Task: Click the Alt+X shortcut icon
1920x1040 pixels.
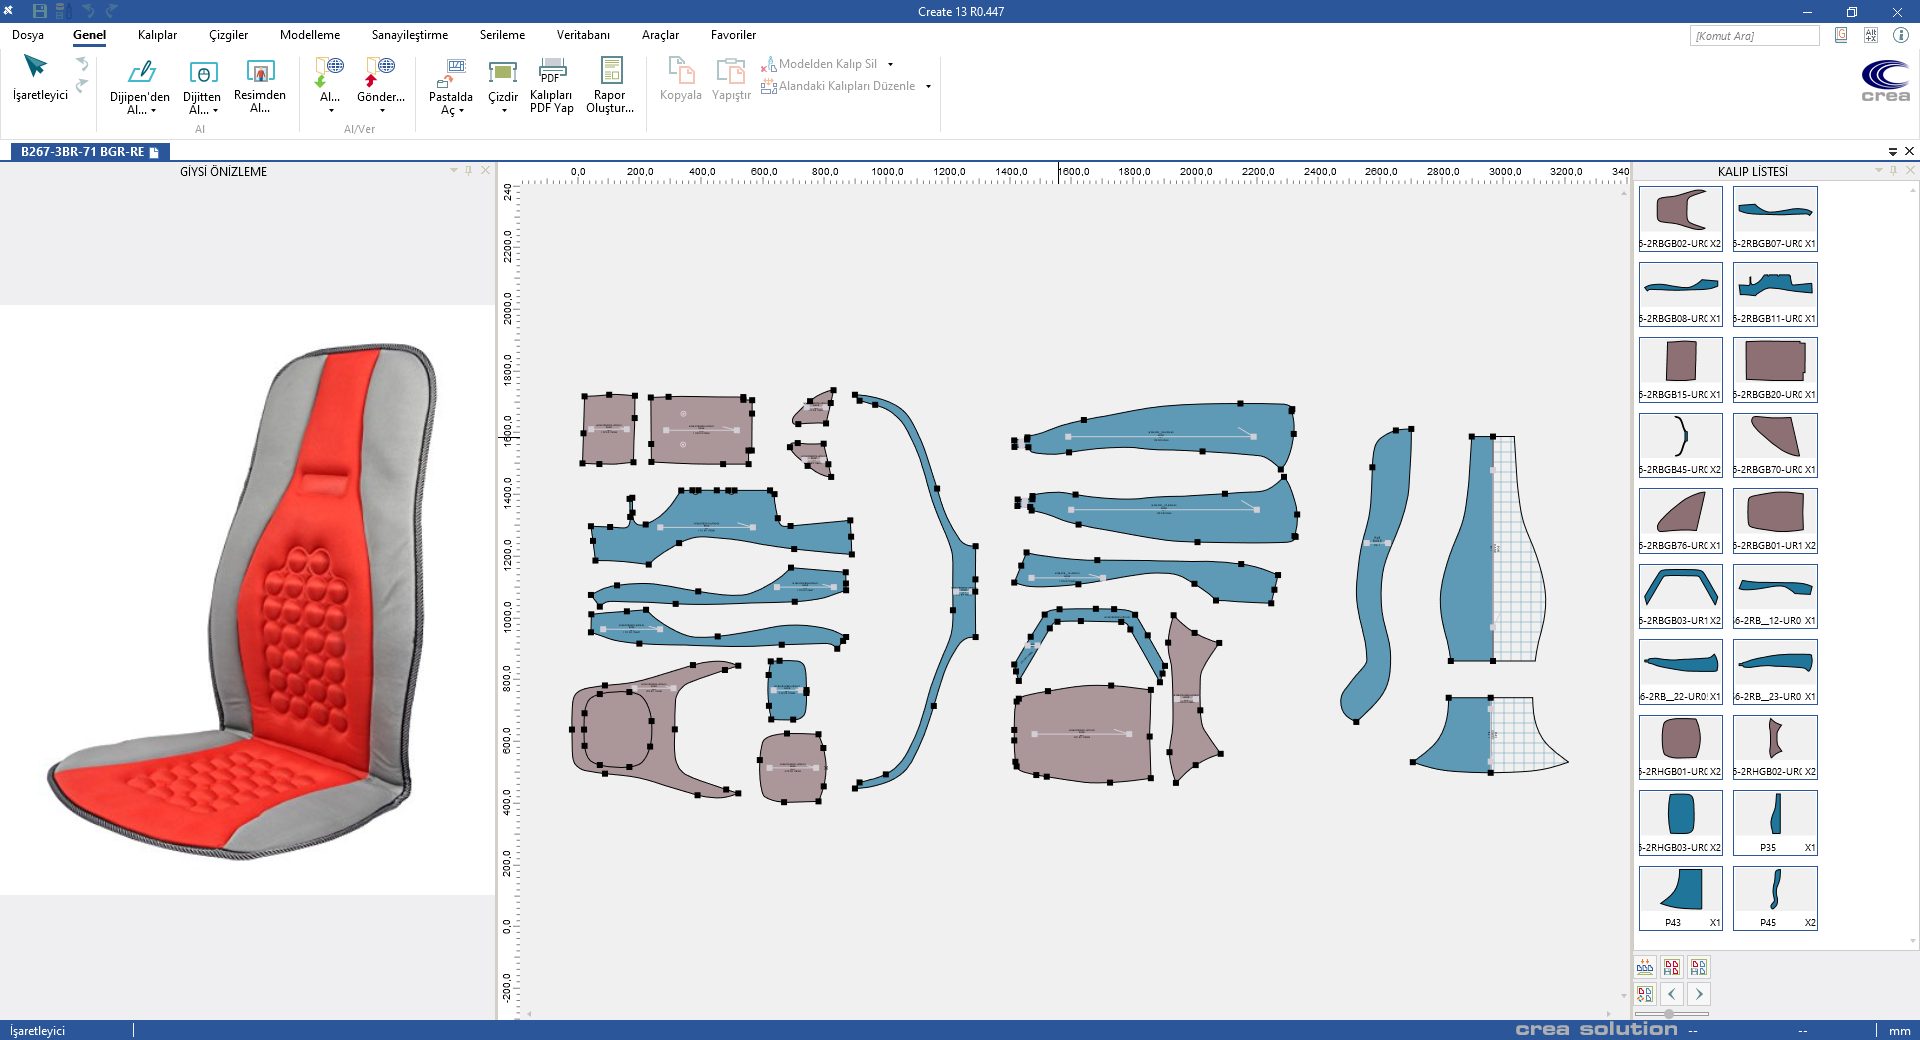Action: [x=1871, y=35]
